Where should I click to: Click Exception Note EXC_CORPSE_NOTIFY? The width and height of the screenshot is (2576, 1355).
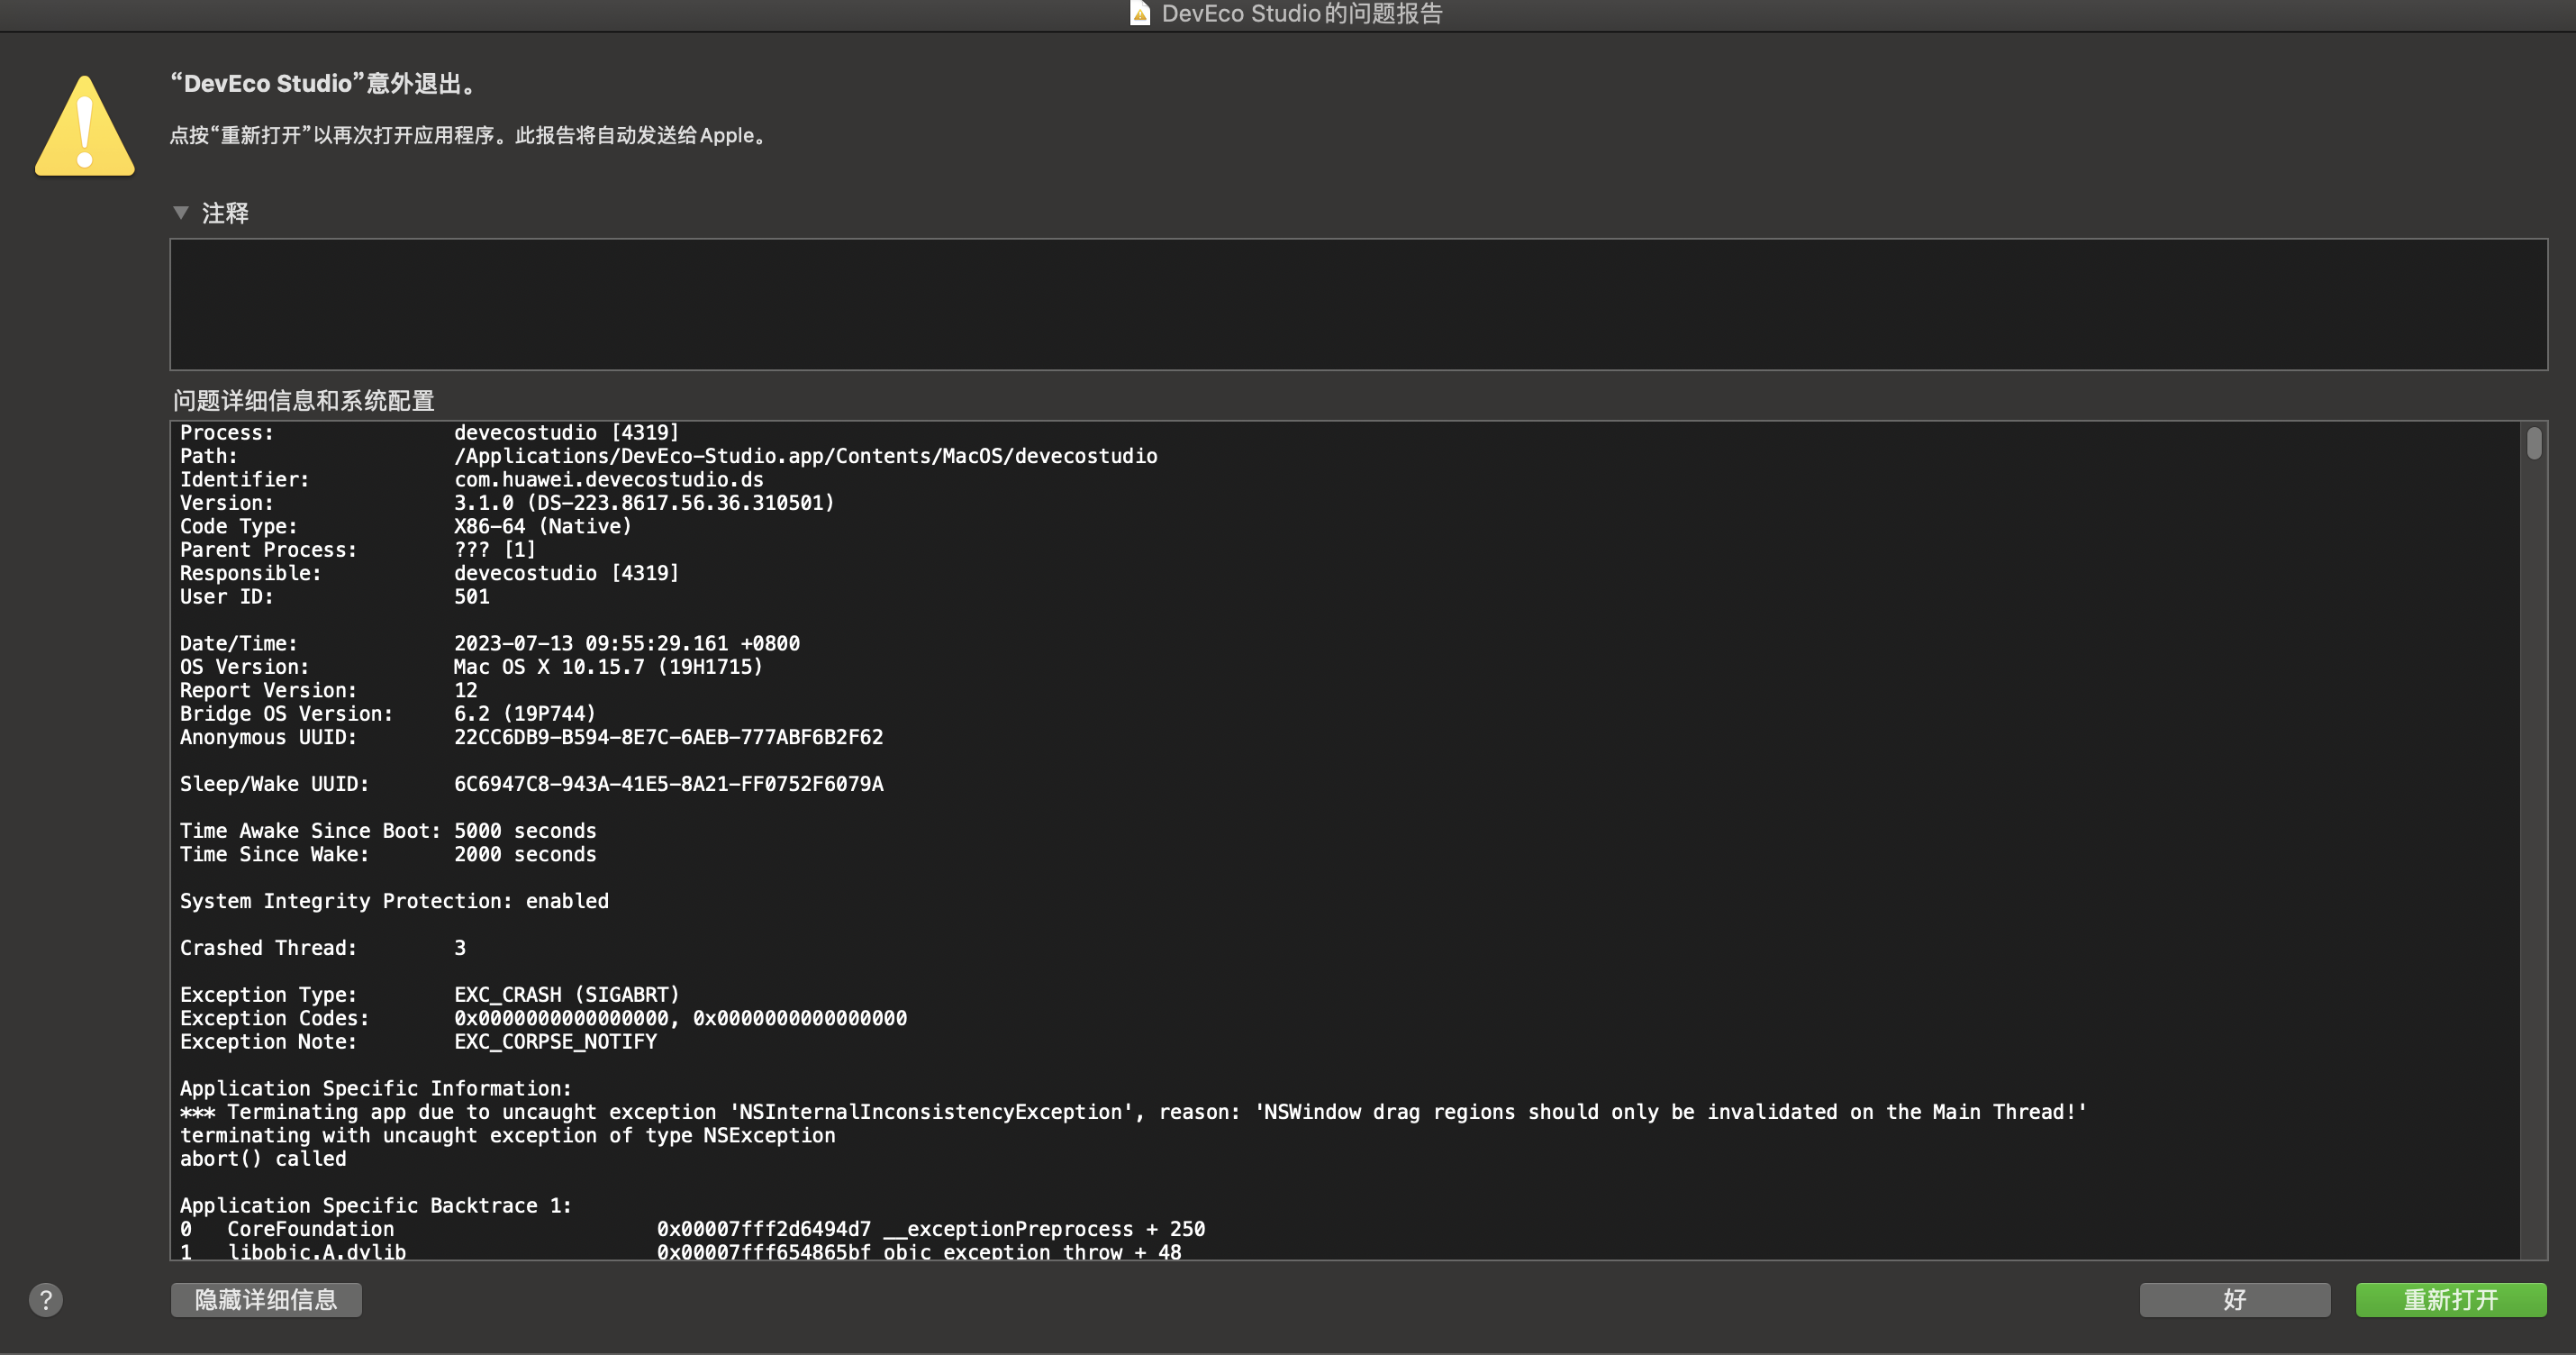tap(555, 1041)
